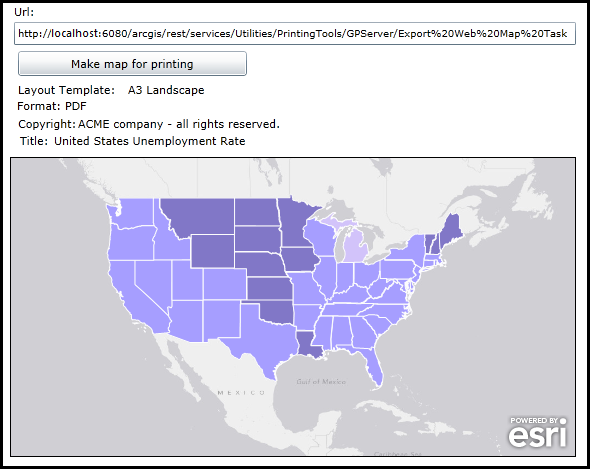Edit the ACME company copyright text

coord(179,124)
